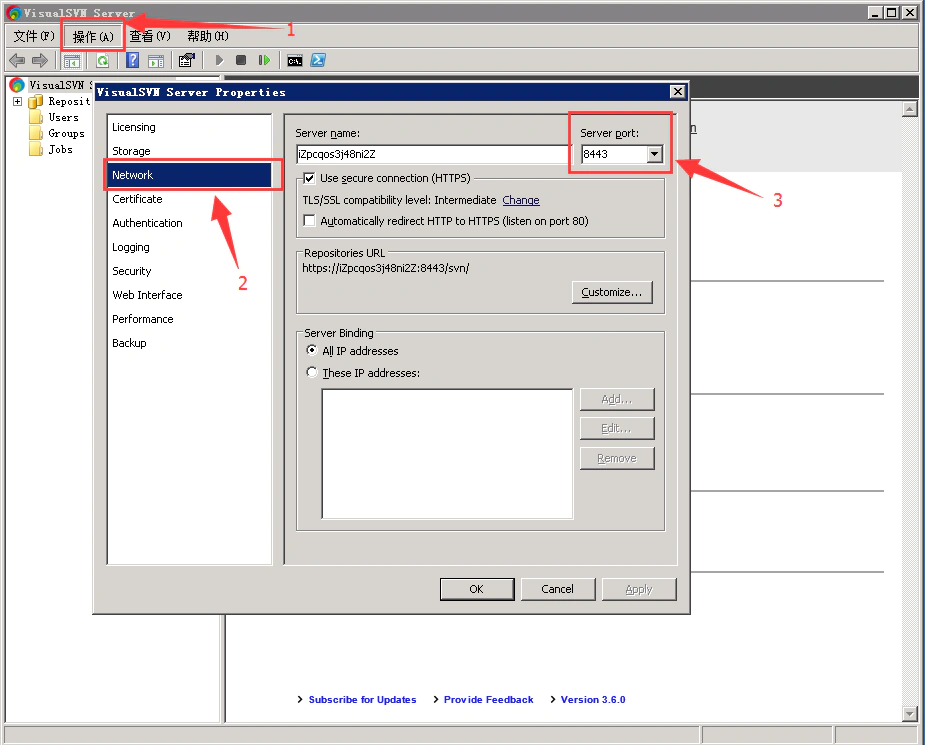Viewport: 925px width, 745px height.
Task: Click the Provide Feedback link
Action: click(x=488, y=700)
